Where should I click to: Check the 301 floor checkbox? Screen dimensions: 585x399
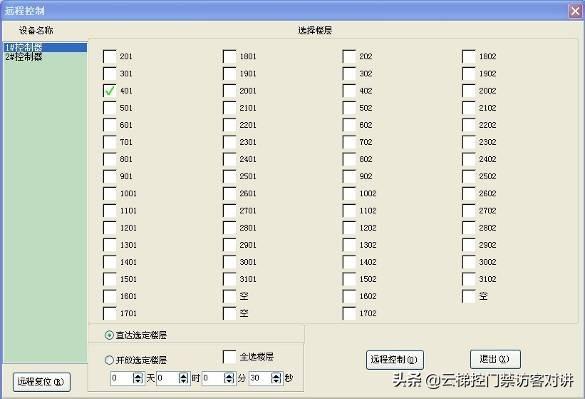click(x=109, y=74)
